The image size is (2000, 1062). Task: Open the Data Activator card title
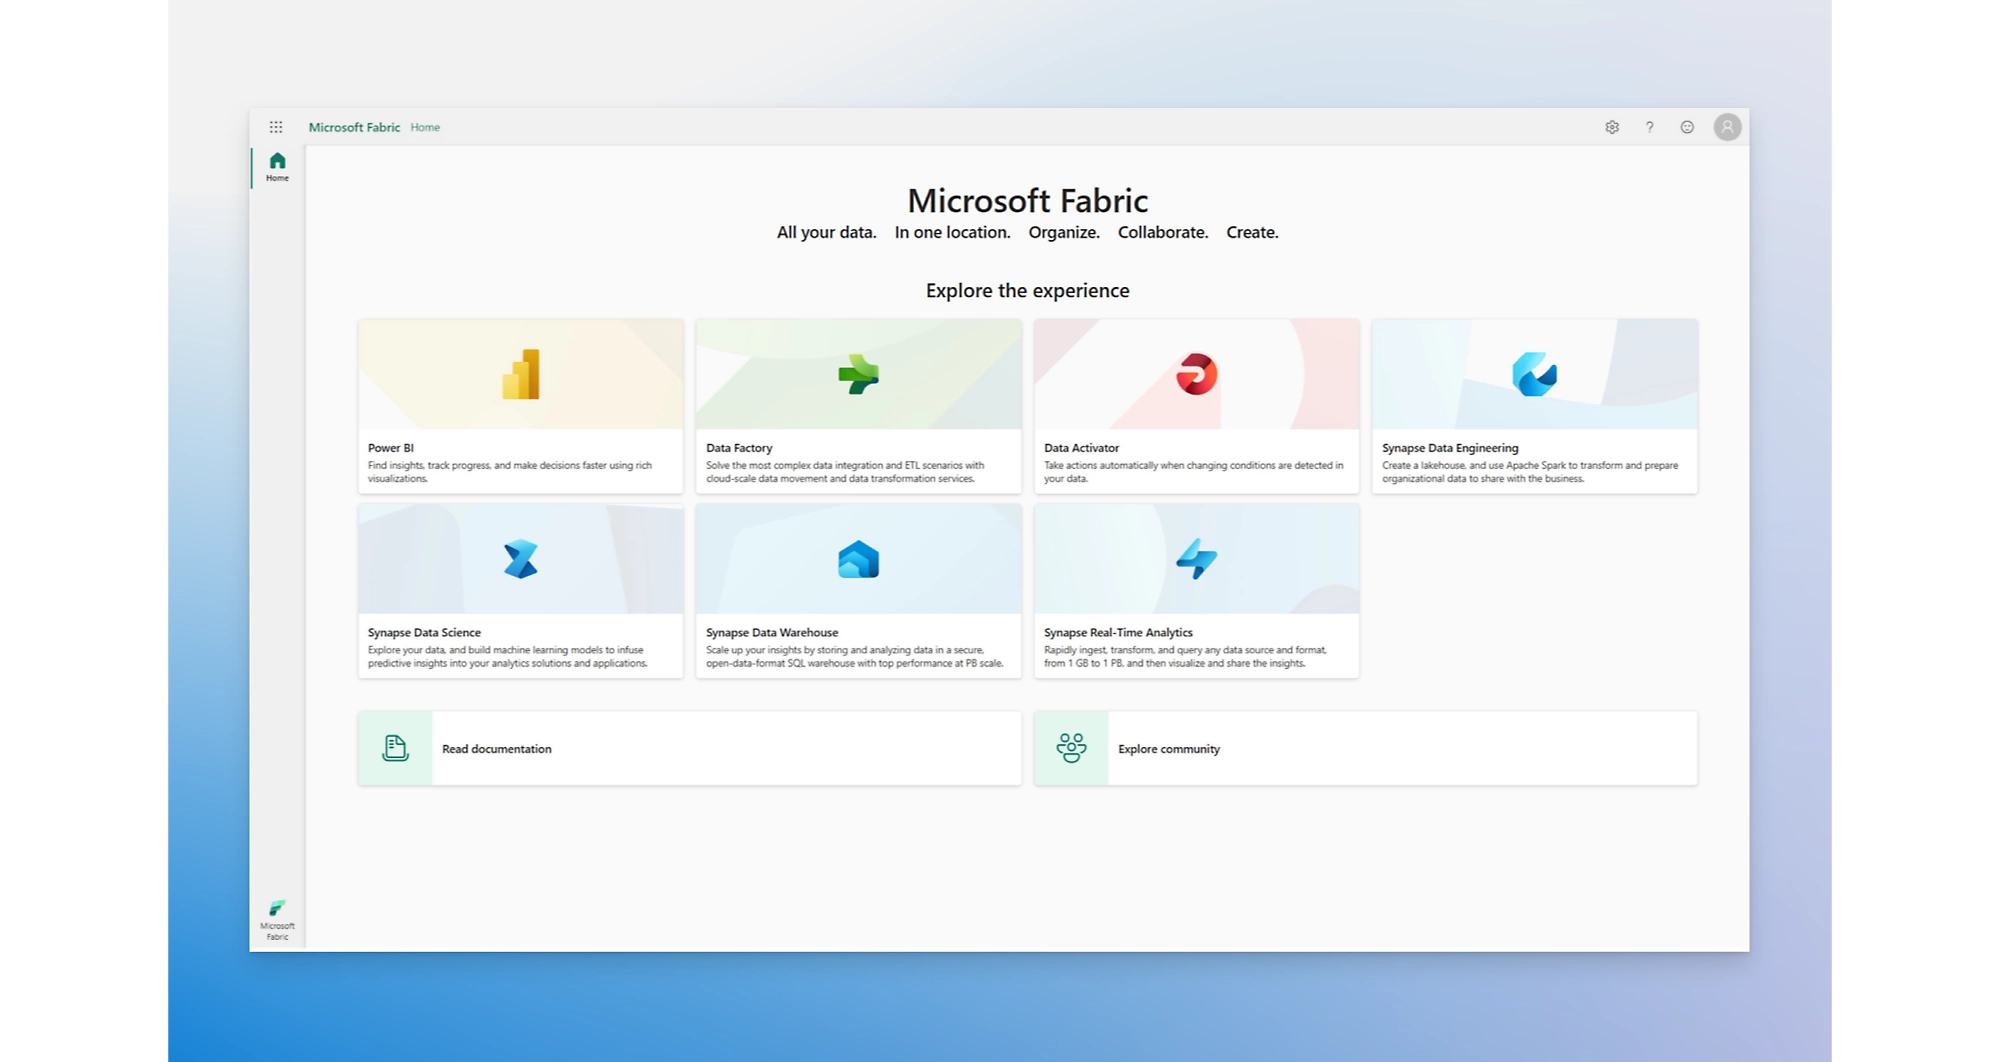point(1081,448)
